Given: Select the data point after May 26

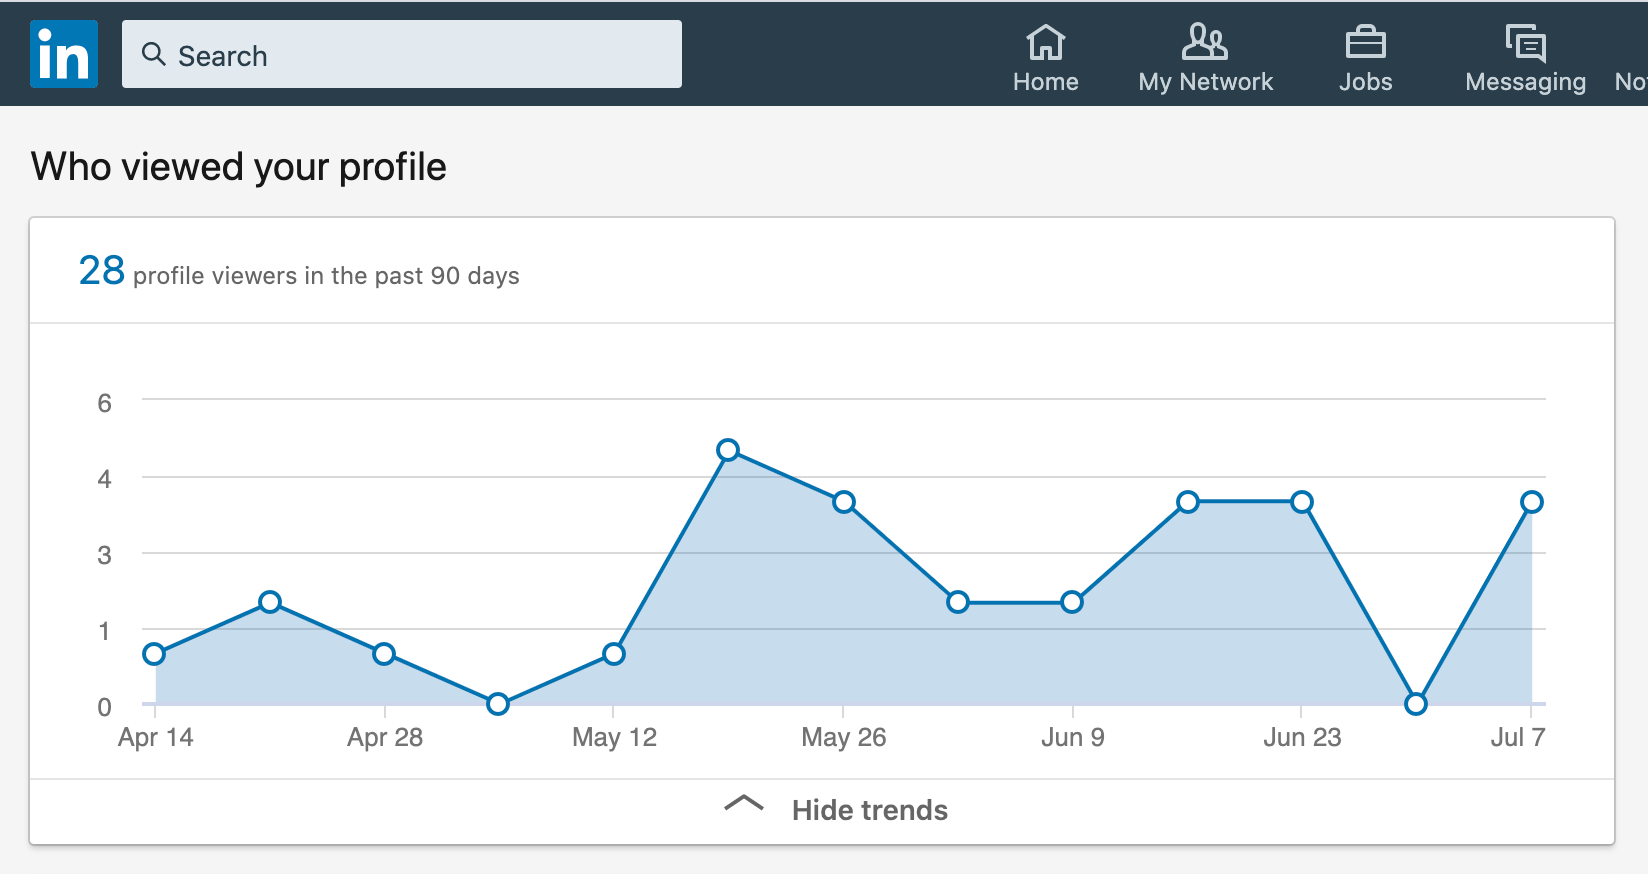Looking at the screenshot, I should click(958, 602).
